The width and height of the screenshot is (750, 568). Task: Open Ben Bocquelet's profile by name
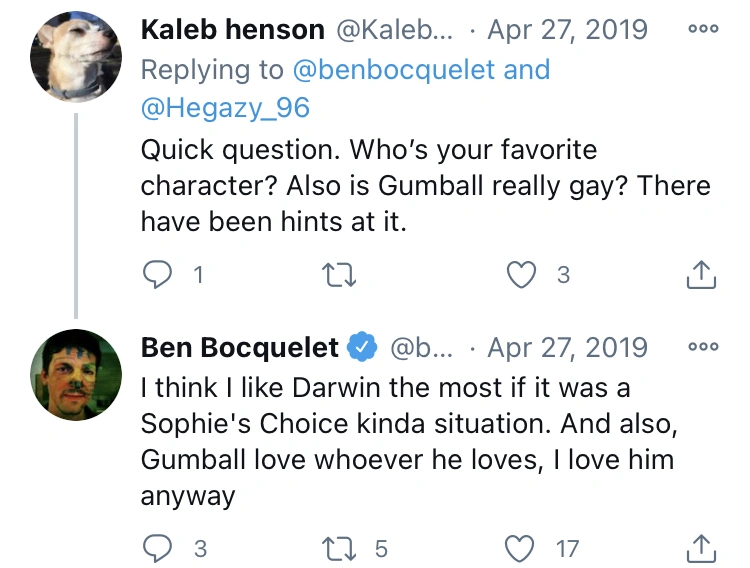point(240,347)
